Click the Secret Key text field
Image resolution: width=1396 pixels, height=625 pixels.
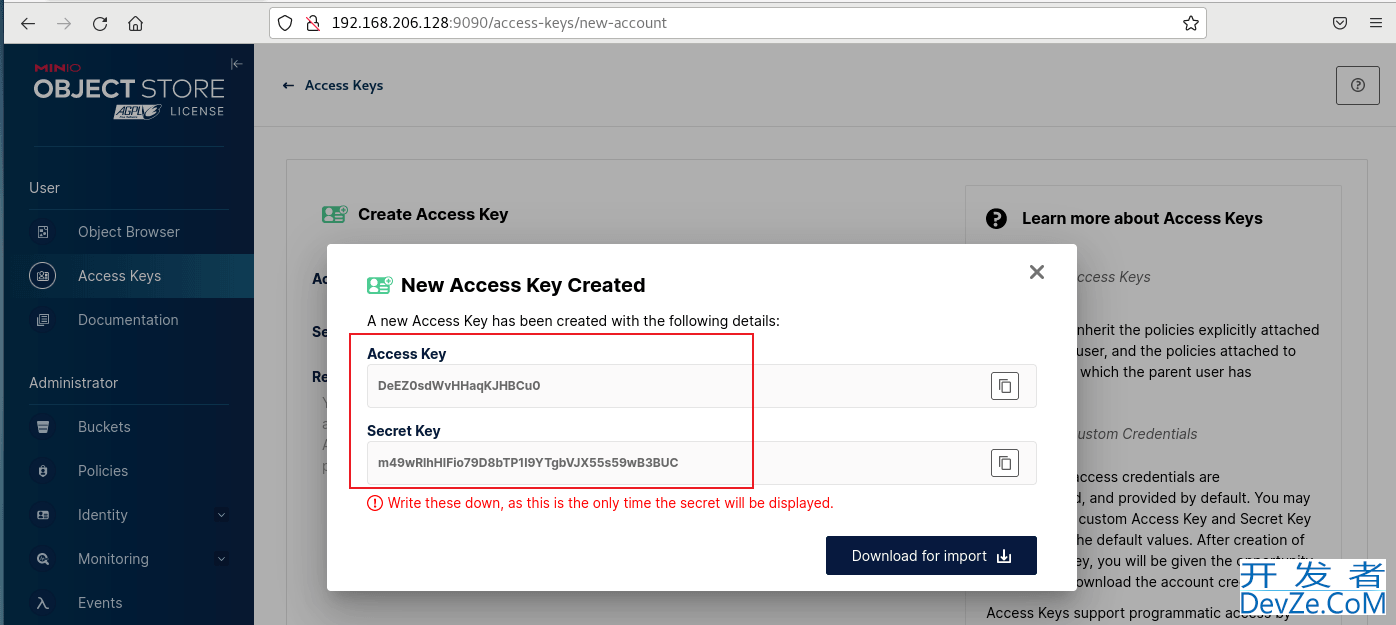pos(702,463)
